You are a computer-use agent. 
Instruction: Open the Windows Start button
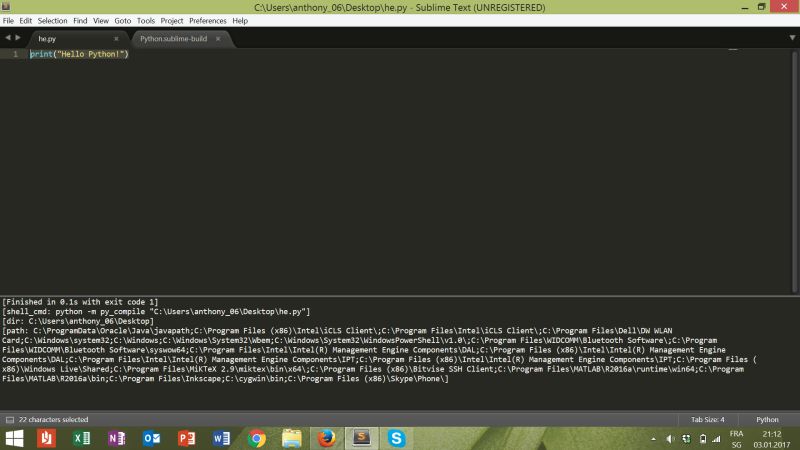14,438
